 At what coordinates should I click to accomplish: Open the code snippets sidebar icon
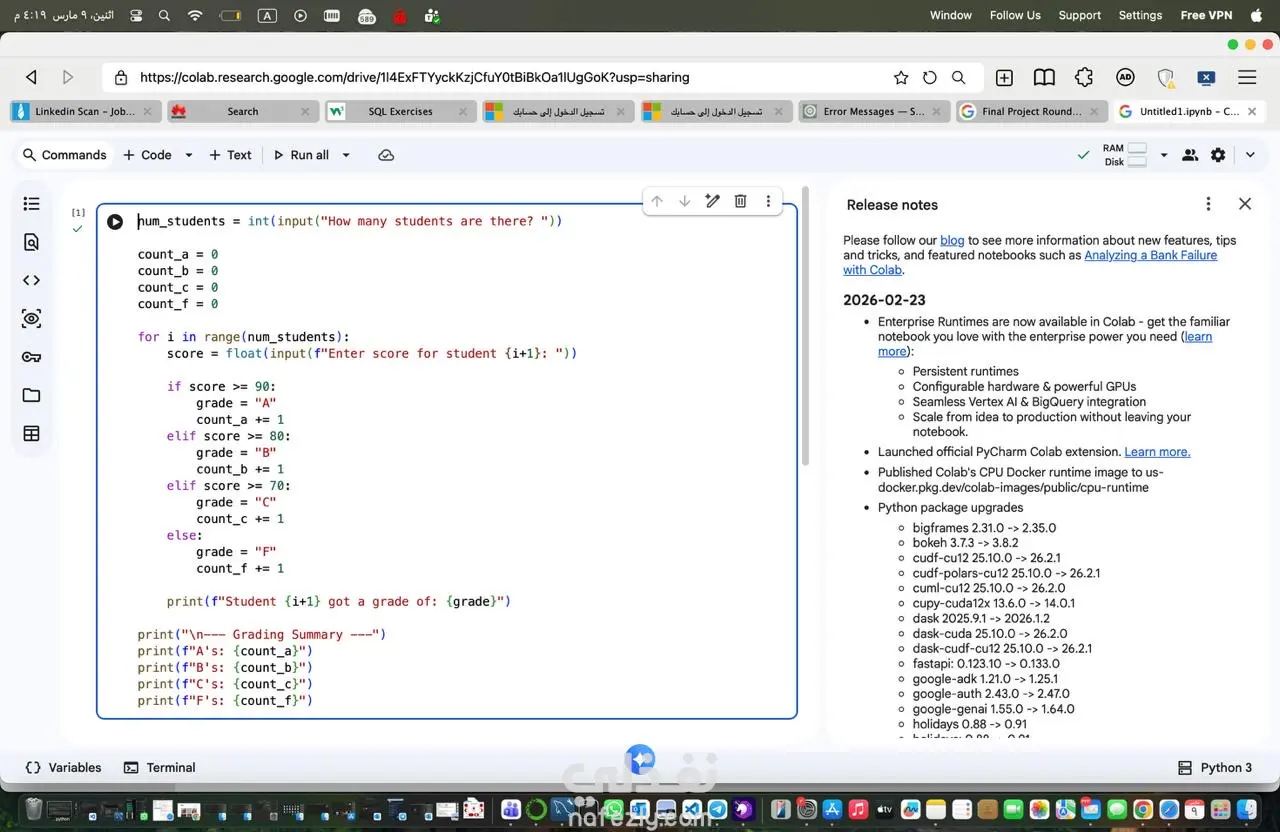coord(31,281)
